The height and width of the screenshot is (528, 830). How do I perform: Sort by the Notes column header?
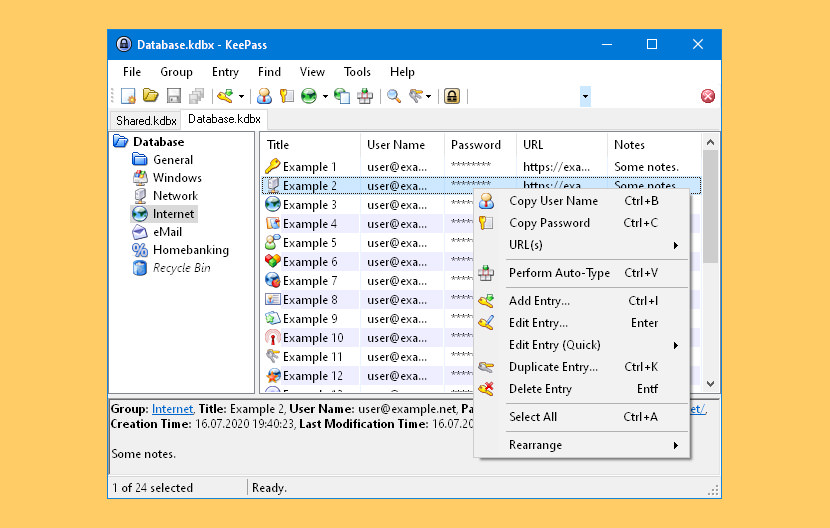654,145
